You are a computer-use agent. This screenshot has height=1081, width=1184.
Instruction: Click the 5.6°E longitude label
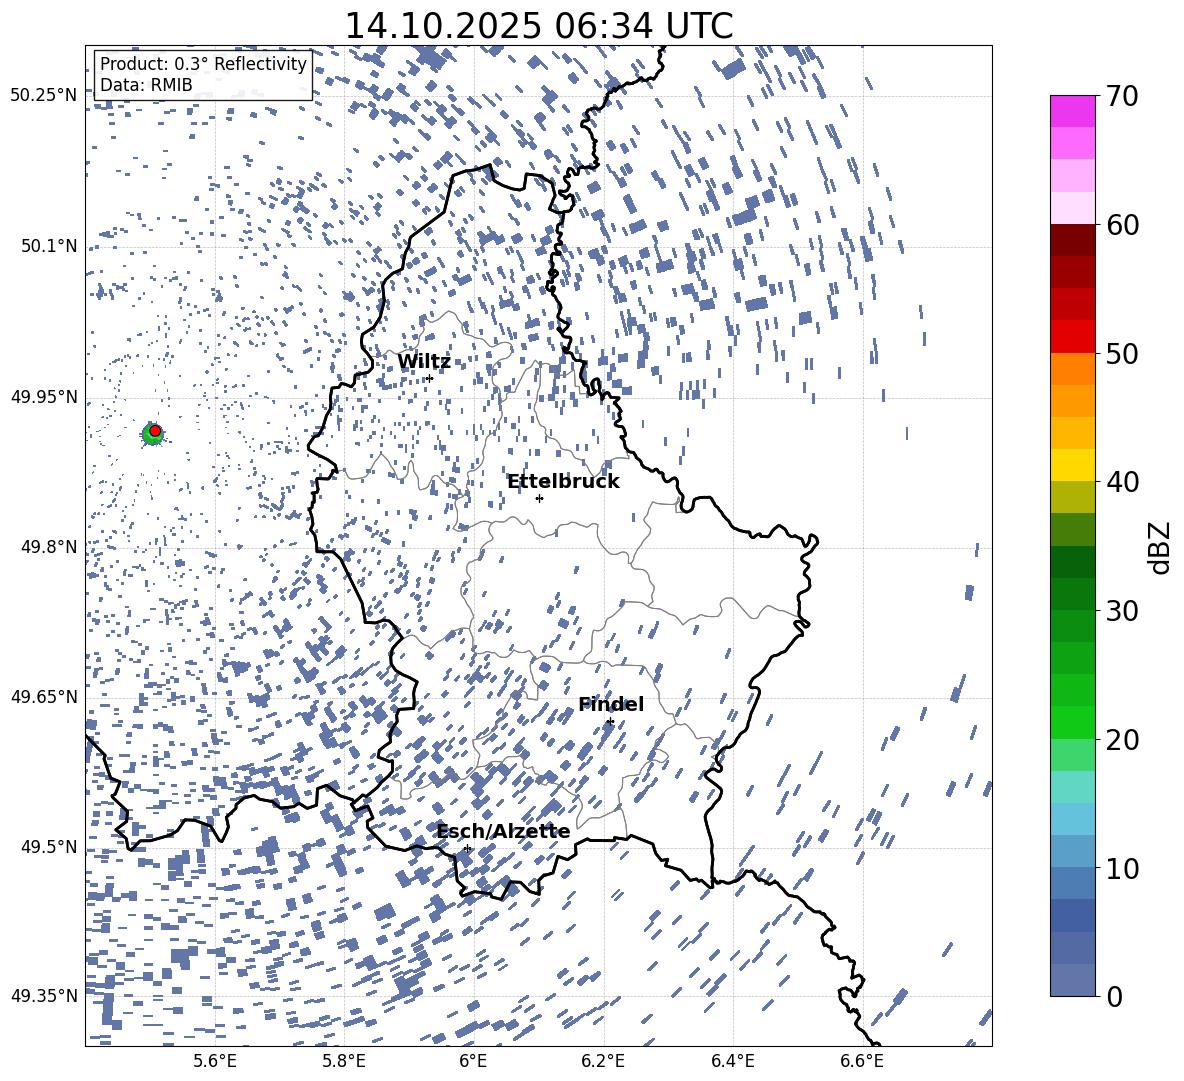(215, 1061)
